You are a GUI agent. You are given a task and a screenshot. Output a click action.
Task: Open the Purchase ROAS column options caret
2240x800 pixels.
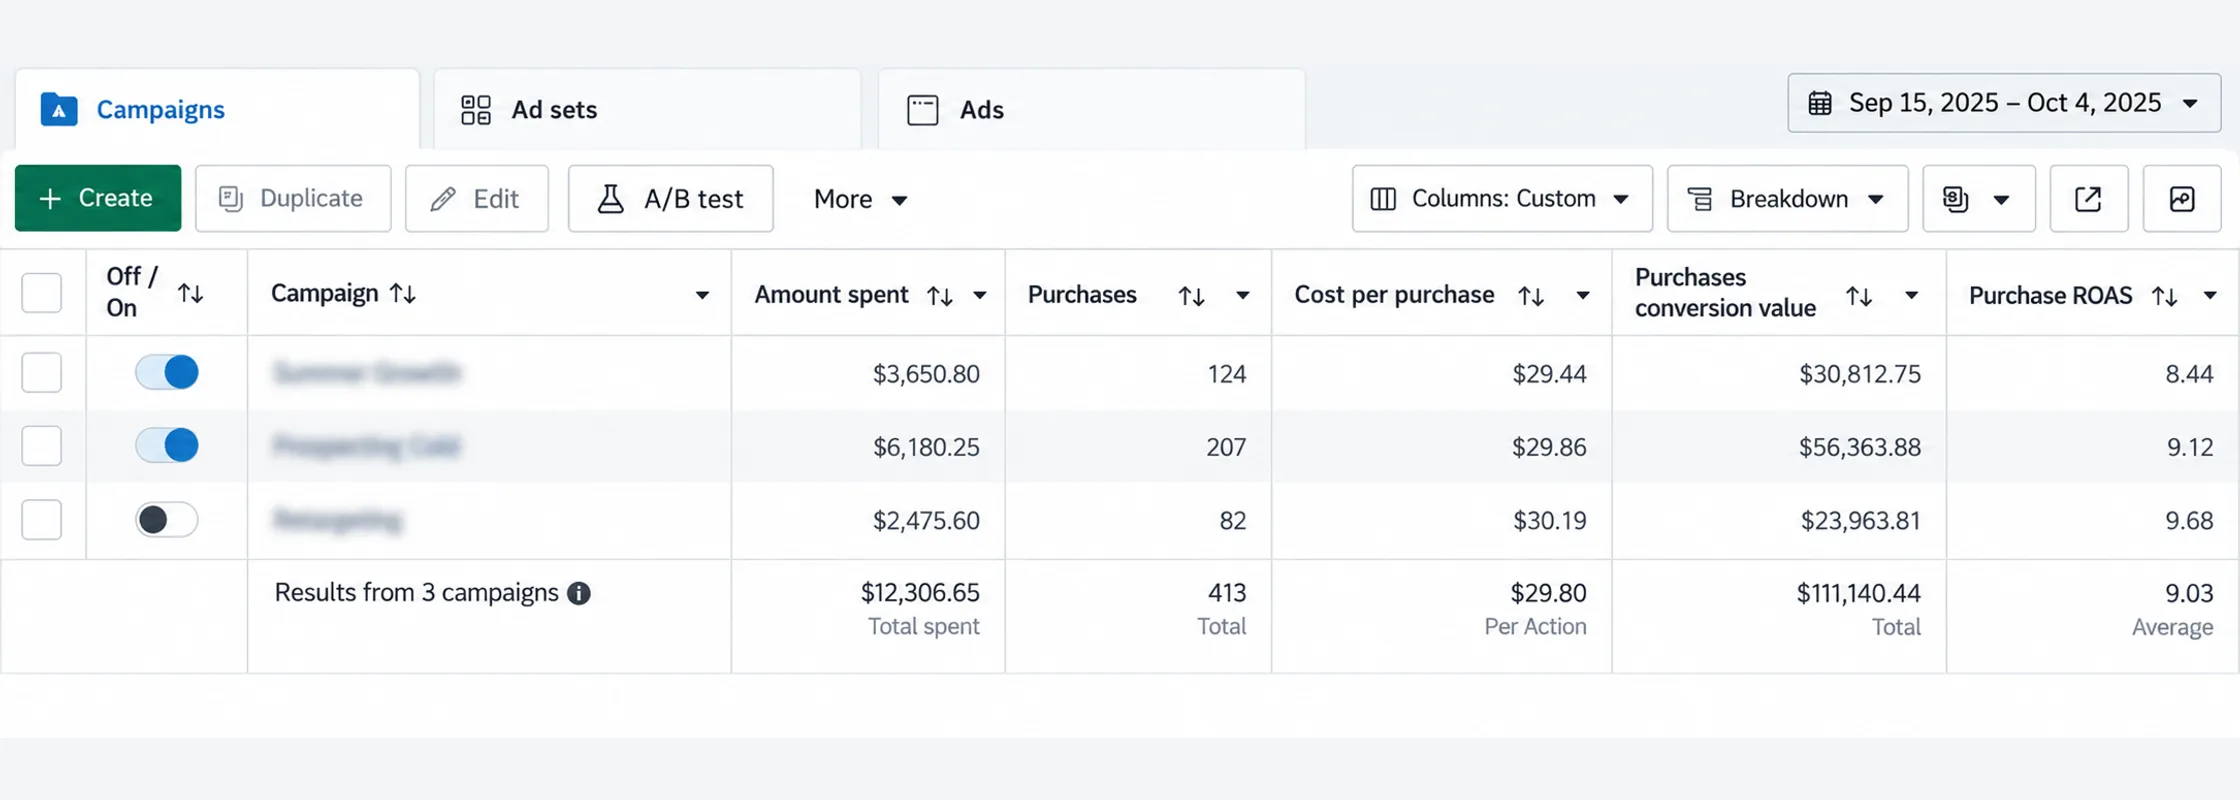pyautogui.click(x=2210, y=295)
